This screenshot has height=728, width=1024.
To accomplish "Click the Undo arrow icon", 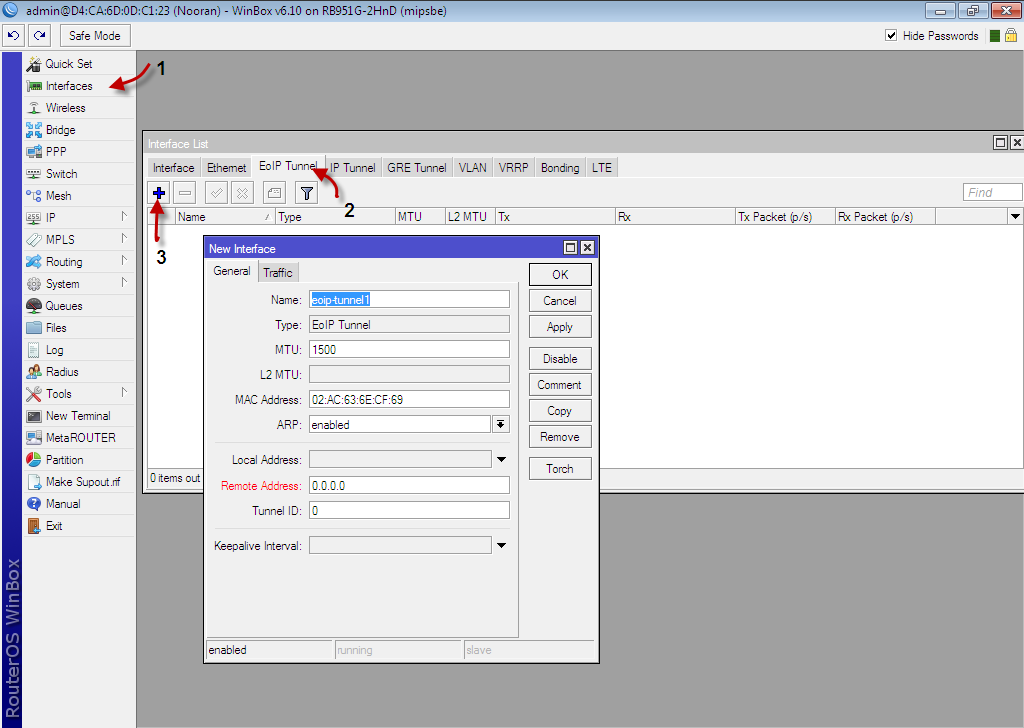I will 14,36.
